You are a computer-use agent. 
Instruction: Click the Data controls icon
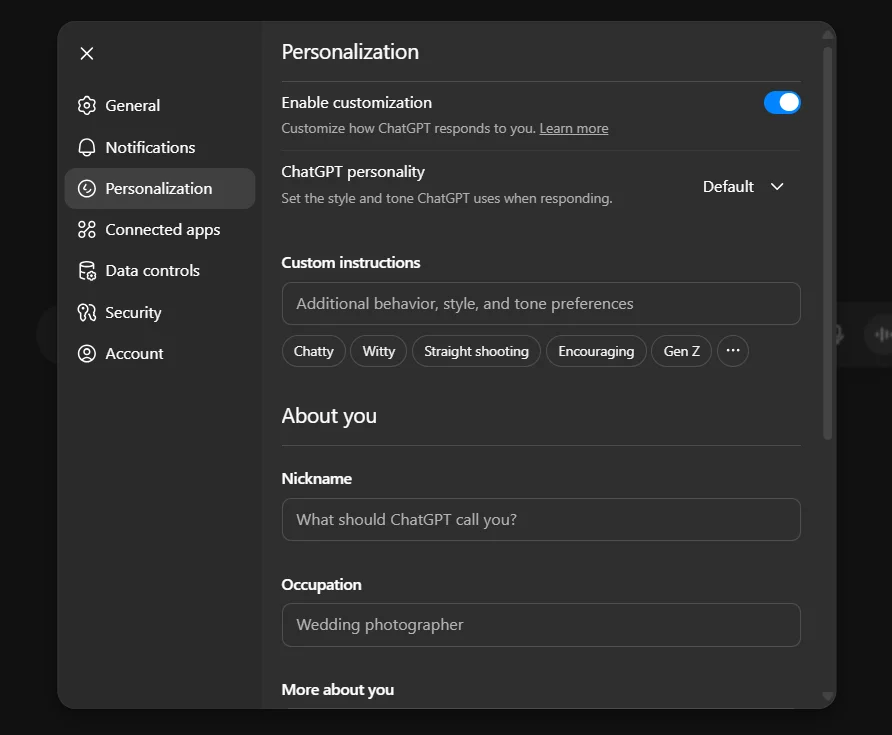pos(86,270)
